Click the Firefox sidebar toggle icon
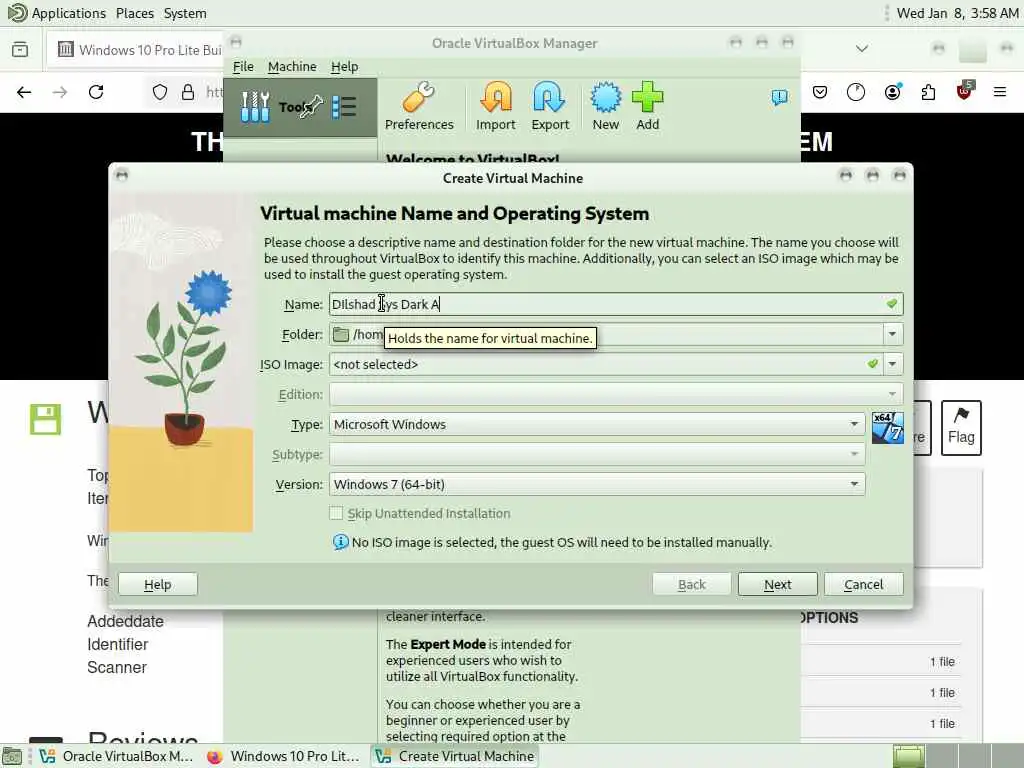Image resolution: width=1024 pixels, height=768 pixels. pos(20,50)
